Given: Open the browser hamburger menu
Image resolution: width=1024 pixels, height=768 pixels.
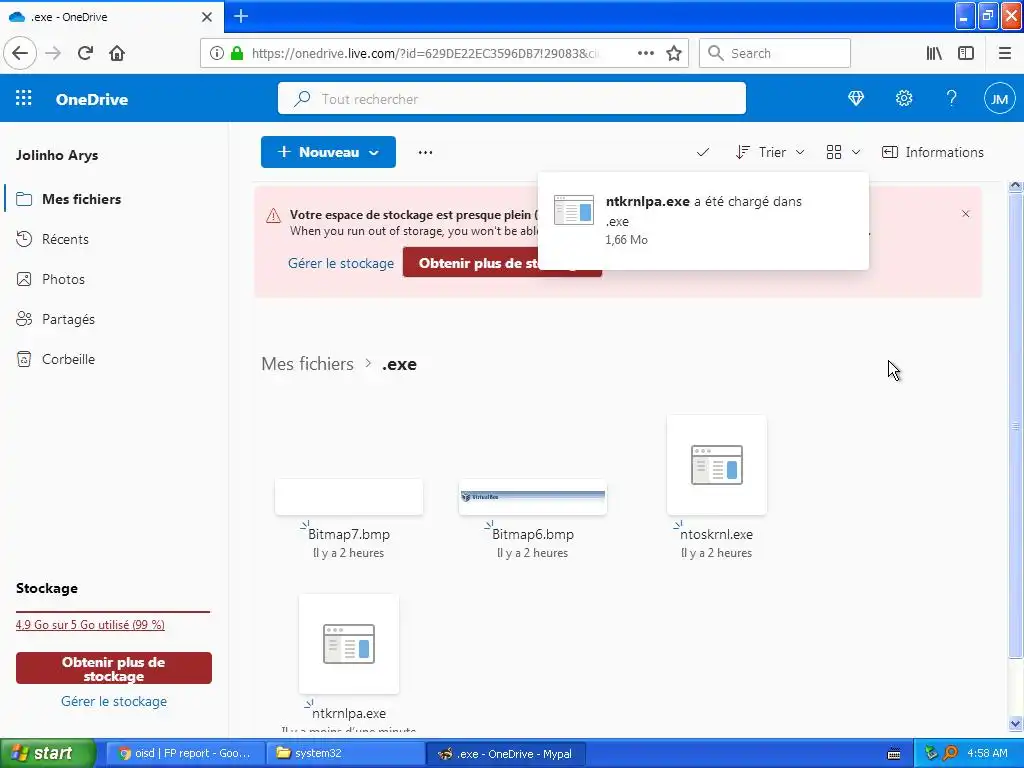Looking at the screenshot, I should 1005,54.
